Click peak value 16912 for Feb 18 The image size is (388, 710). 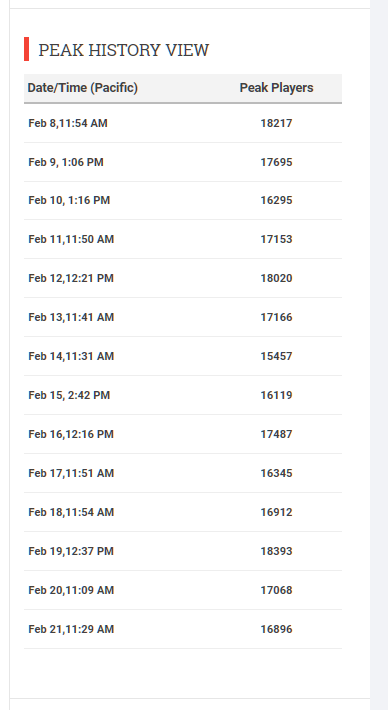click(x=276, y=512)
